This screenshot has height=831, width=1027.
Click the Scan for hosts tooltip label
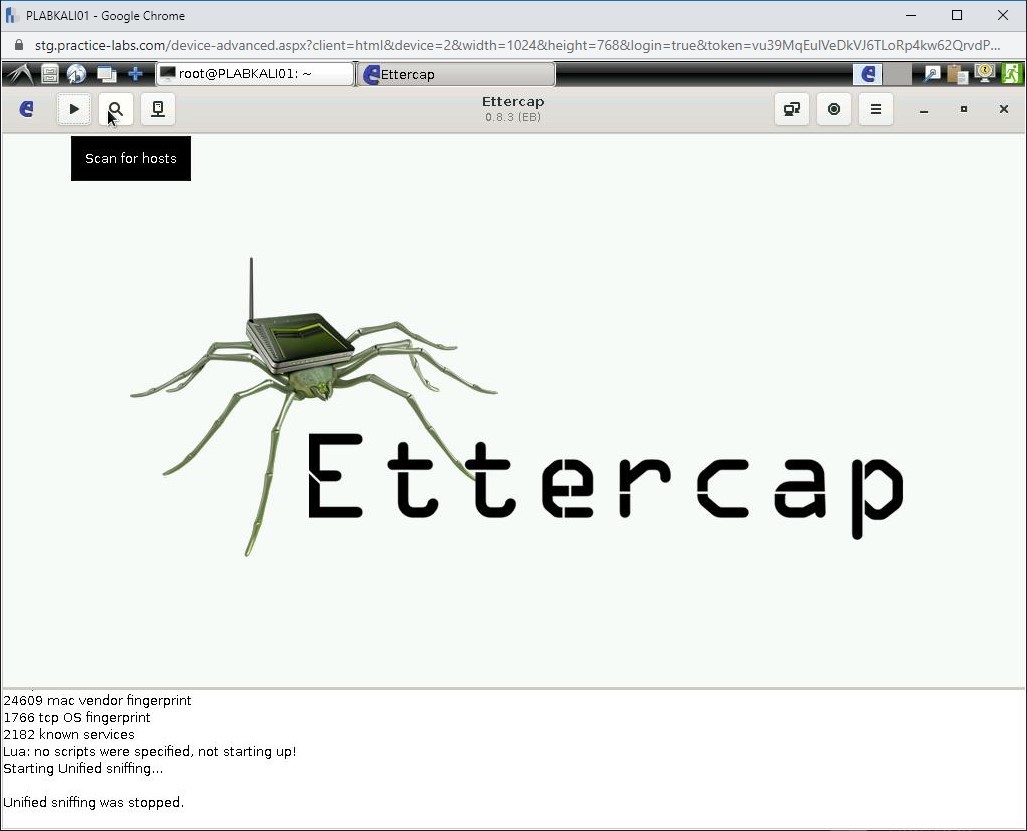coord(130,158)
